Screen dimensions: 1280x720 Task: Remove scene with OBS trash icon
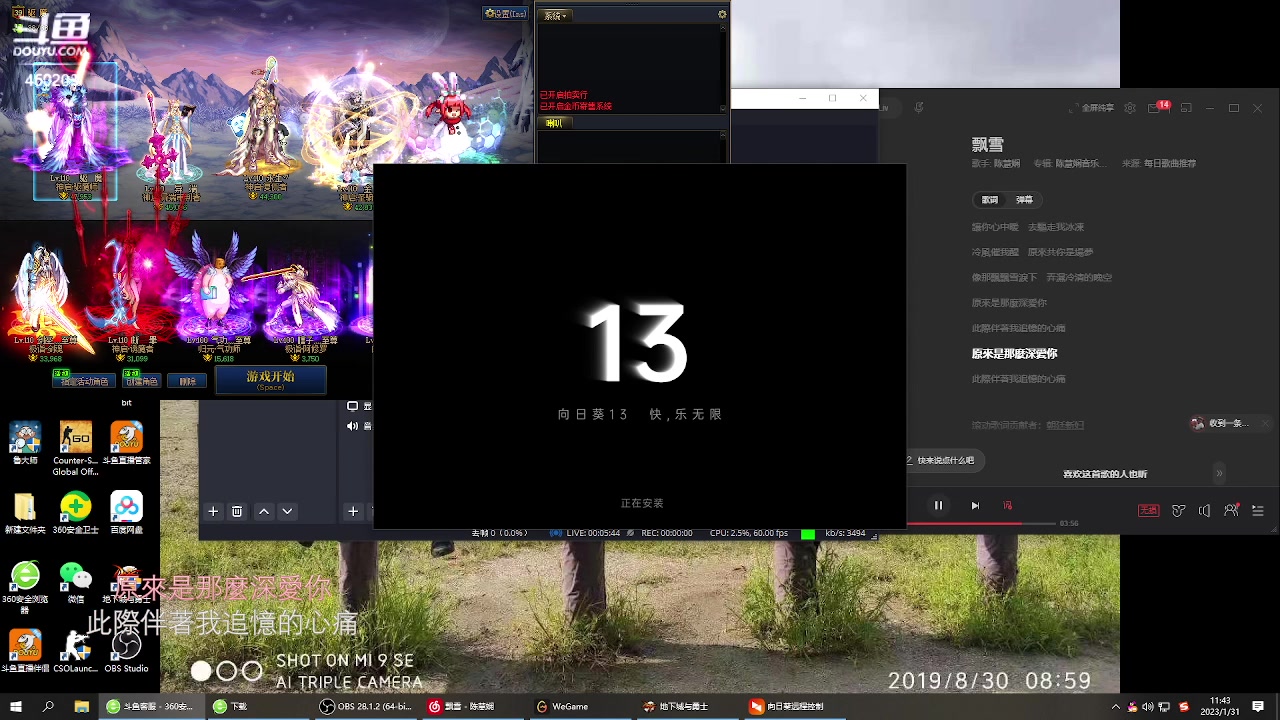237,511
